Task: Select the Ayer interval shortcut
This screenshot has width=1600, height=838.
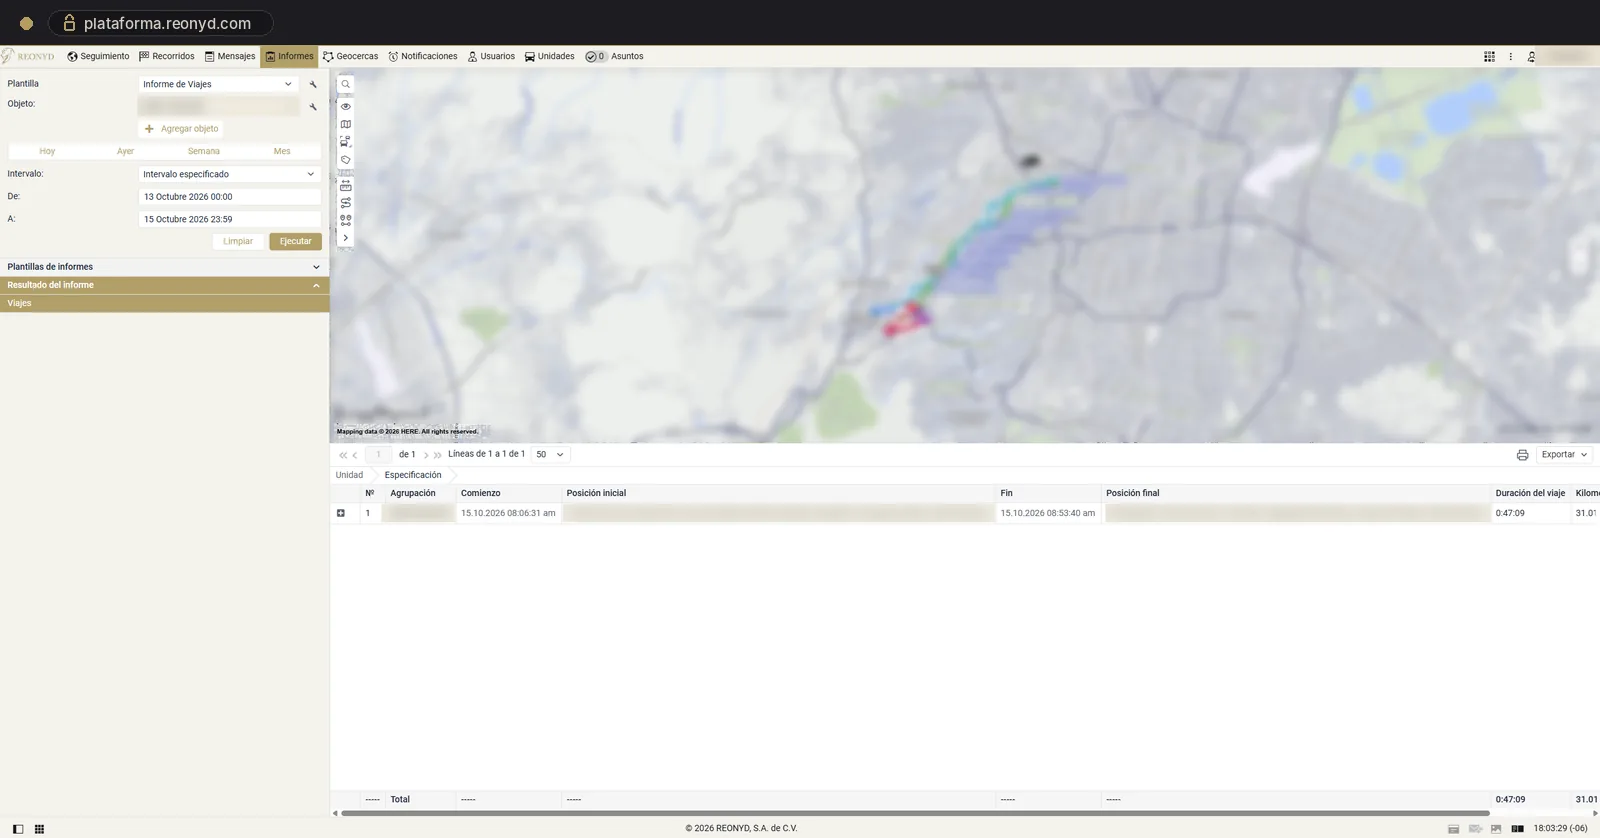Action: [x=125, y=151]
